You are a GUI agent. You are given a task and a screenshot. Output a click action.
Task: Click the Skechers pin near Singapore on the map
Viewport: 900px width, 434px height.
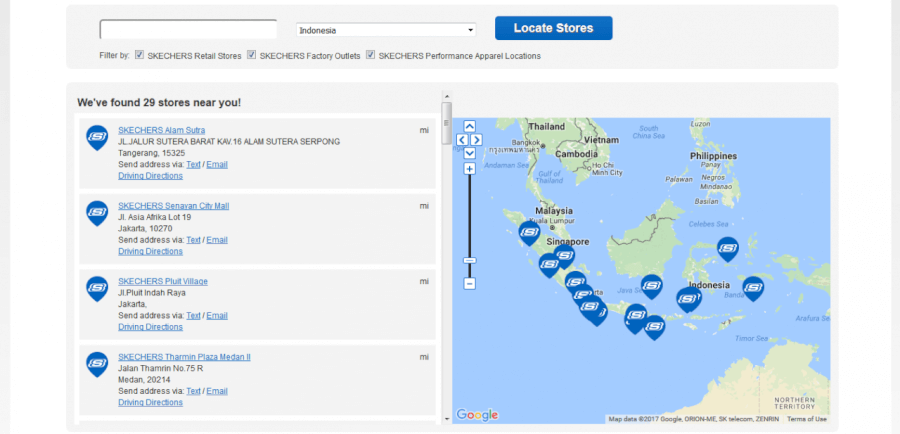(564, 256)
